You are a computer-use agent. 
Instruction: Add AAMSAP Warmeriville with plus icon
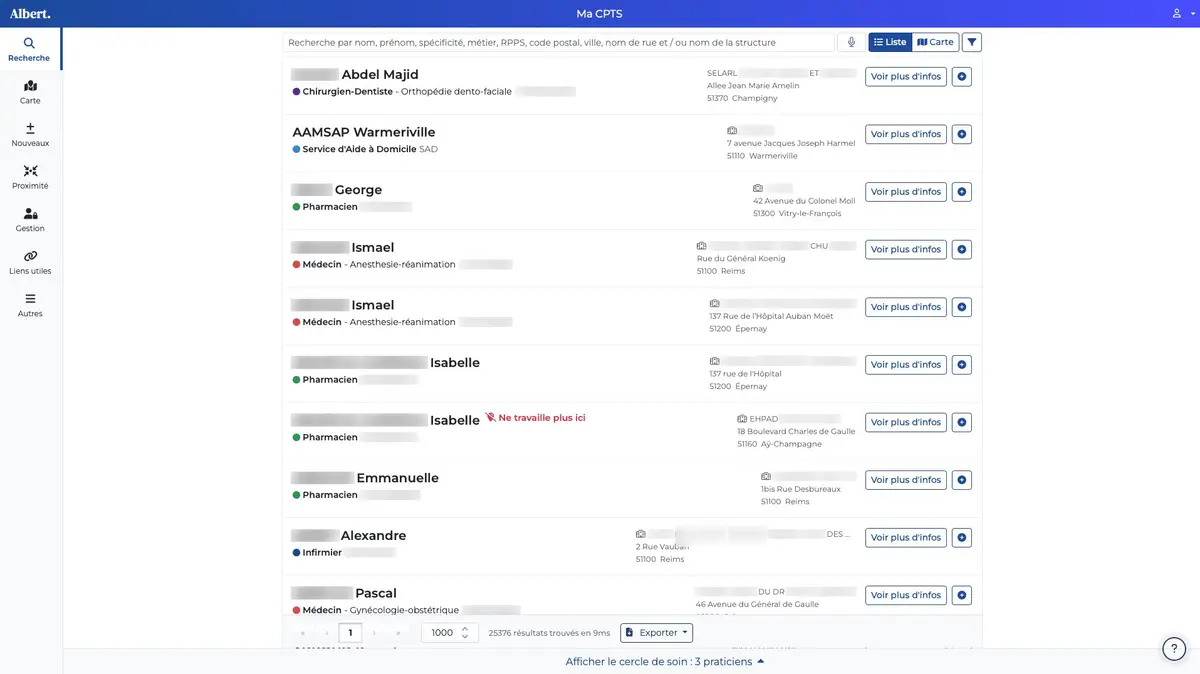[x=961, y=134]
